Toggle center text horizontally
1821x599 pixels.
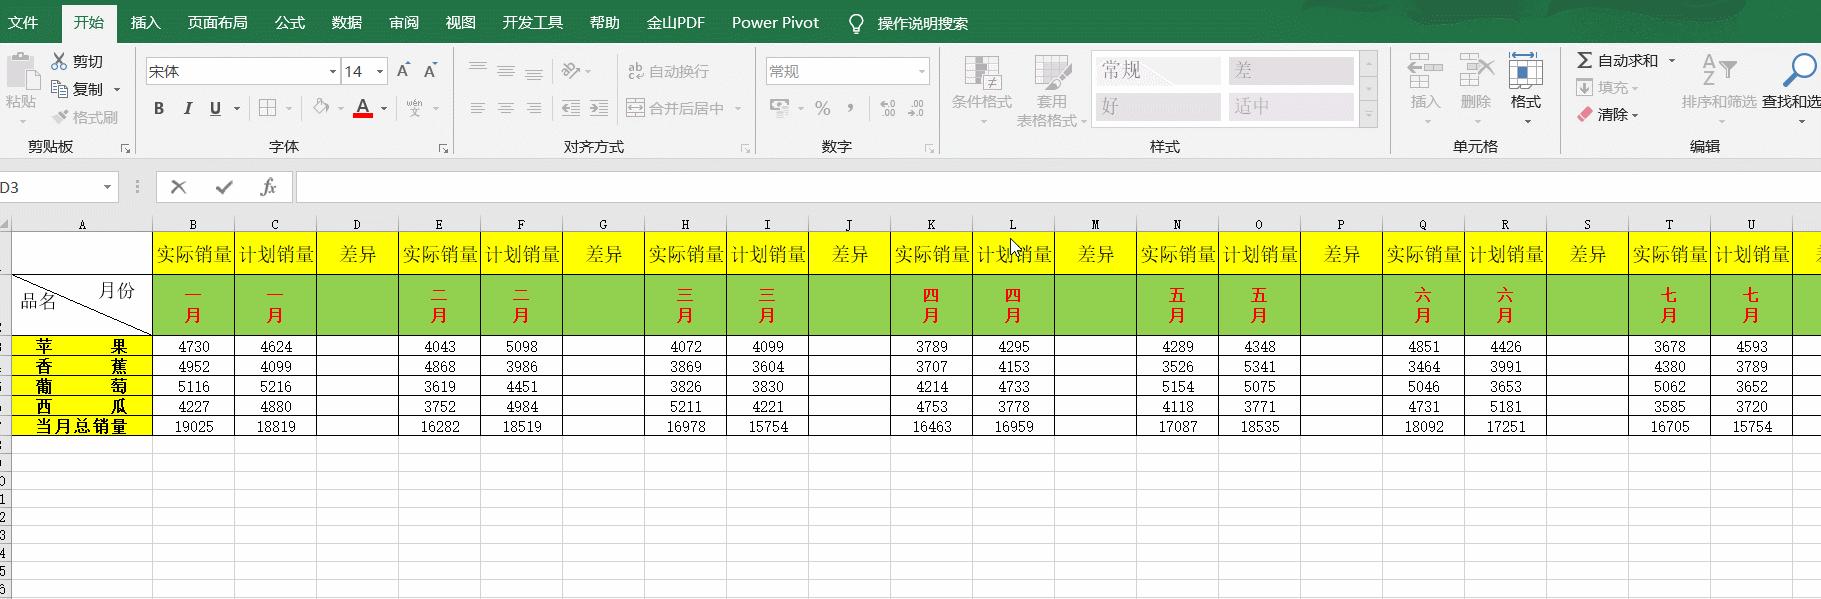coord(506,108)
